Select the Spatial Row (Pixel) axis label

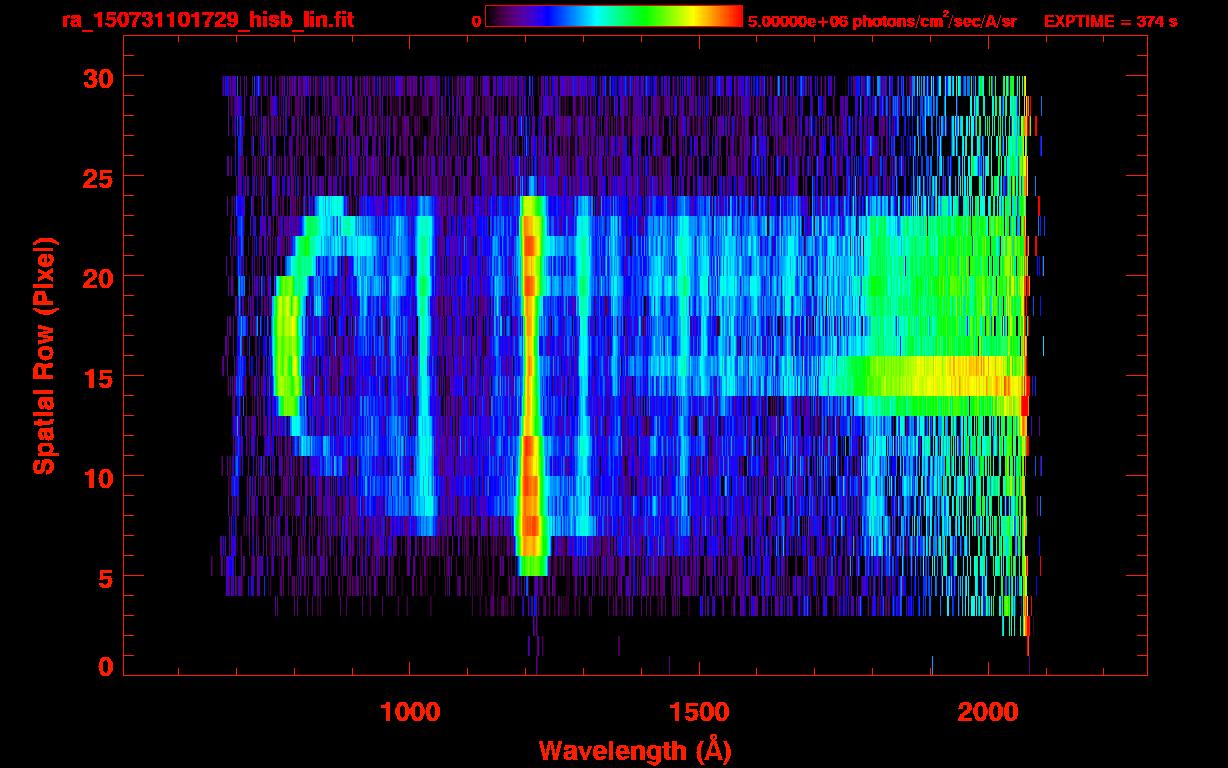click(43, 356)
